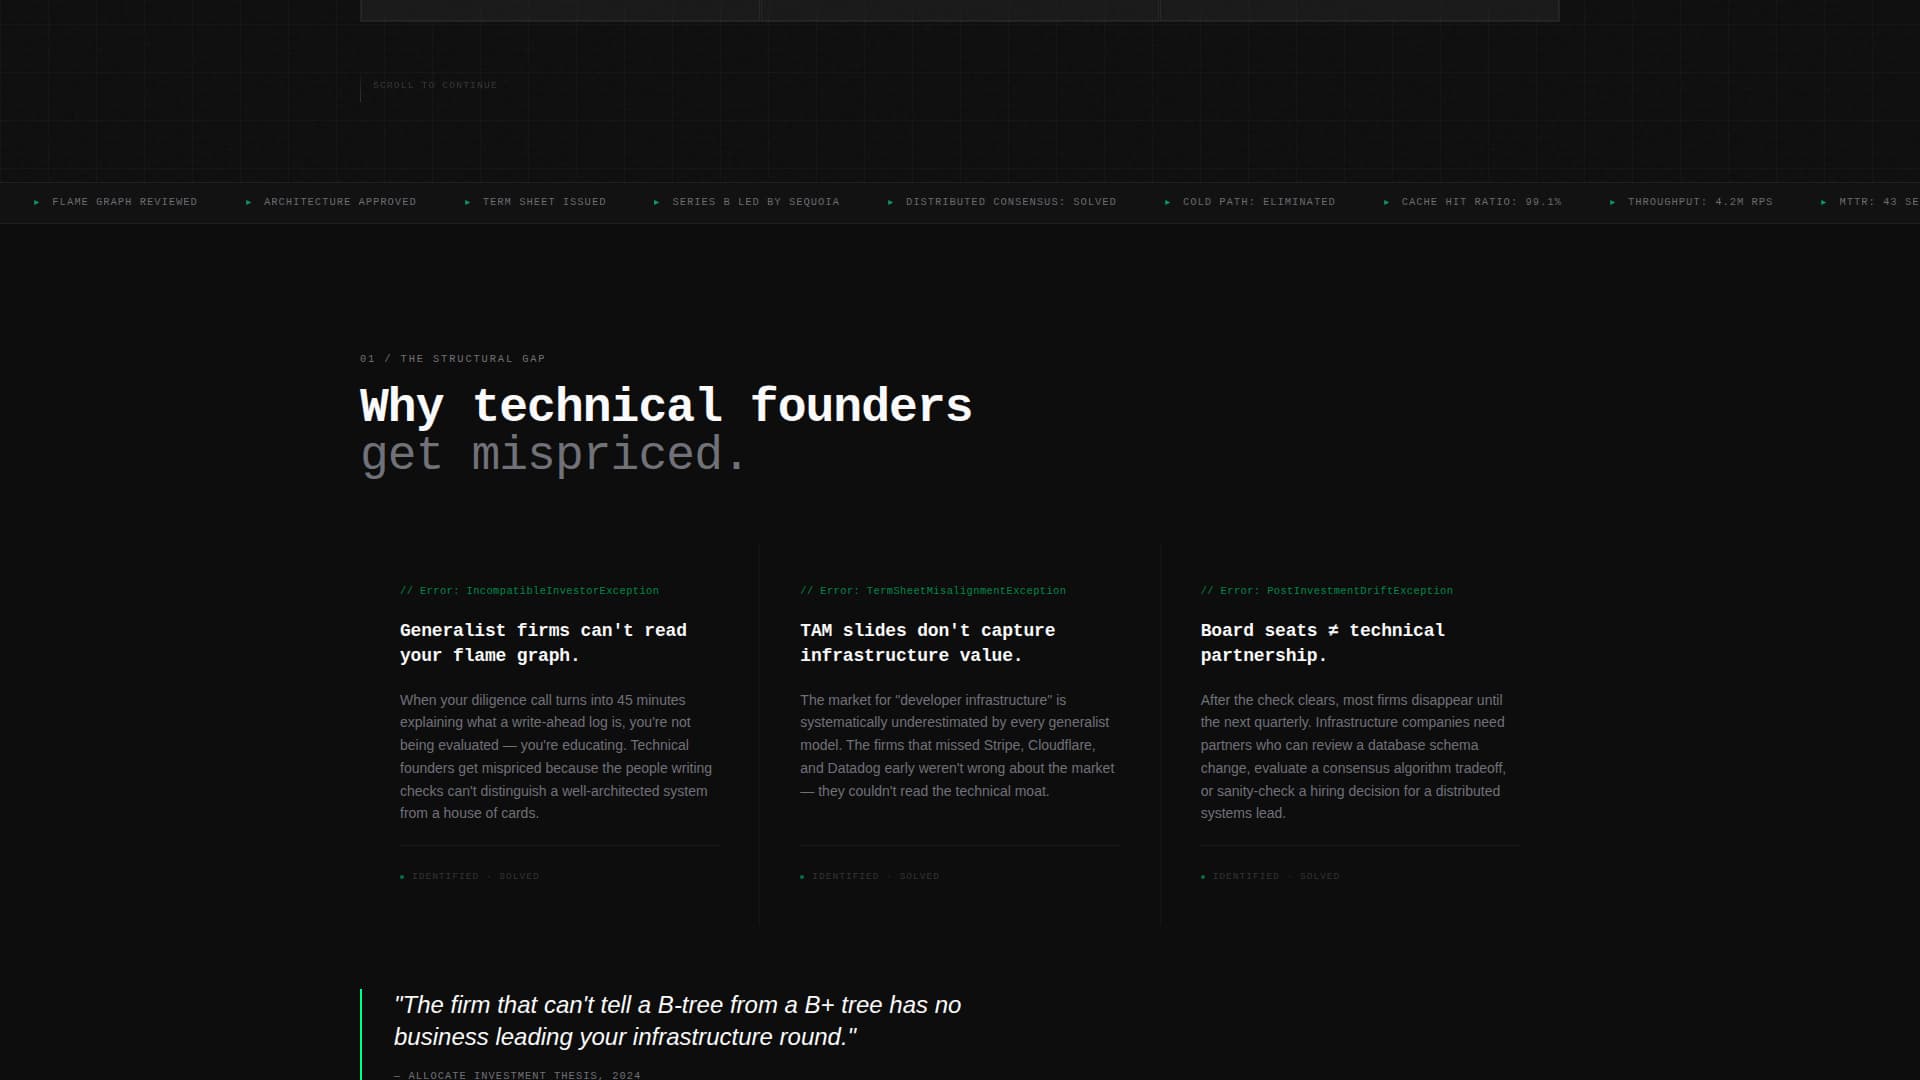Click the arrow next to THROUGHPUT: 4.2M RPS
Image resolution: width=1920 pixels, height=1080 pixels.
1613,201
